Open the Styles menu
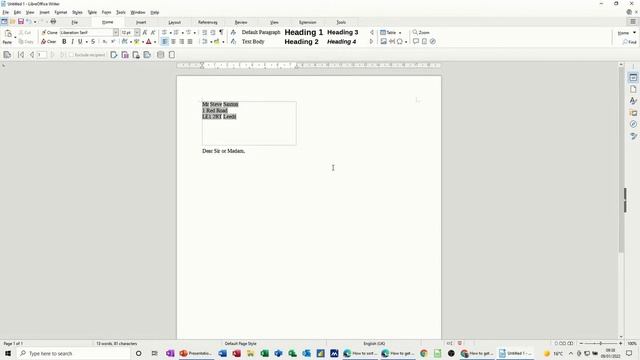Image resolution: width=640 pixels, height=360 pixels. (x=77, y=12)
